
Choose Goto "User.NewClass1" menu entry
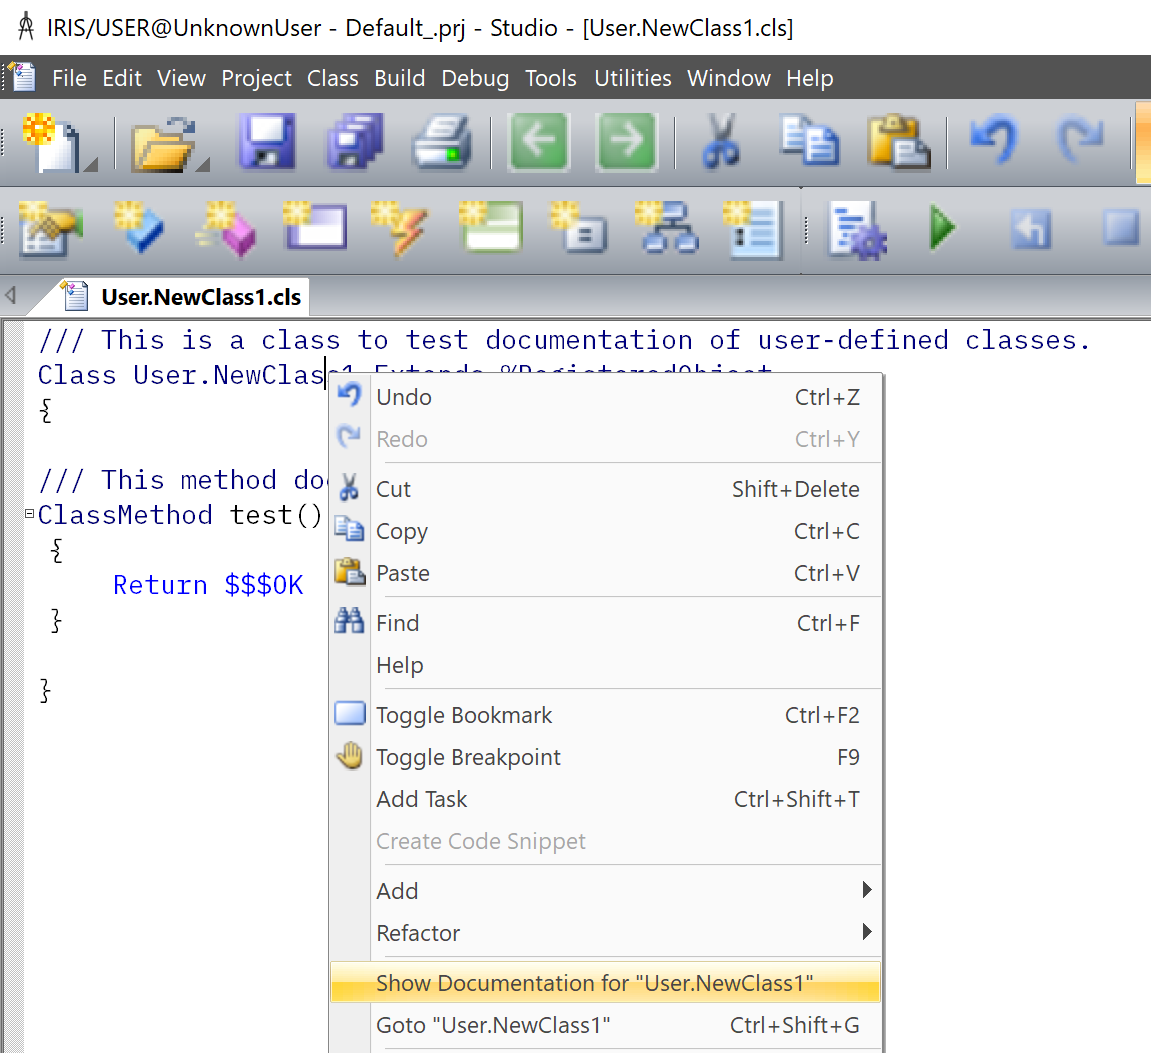pyautogui.click(x=493, y=1025)
